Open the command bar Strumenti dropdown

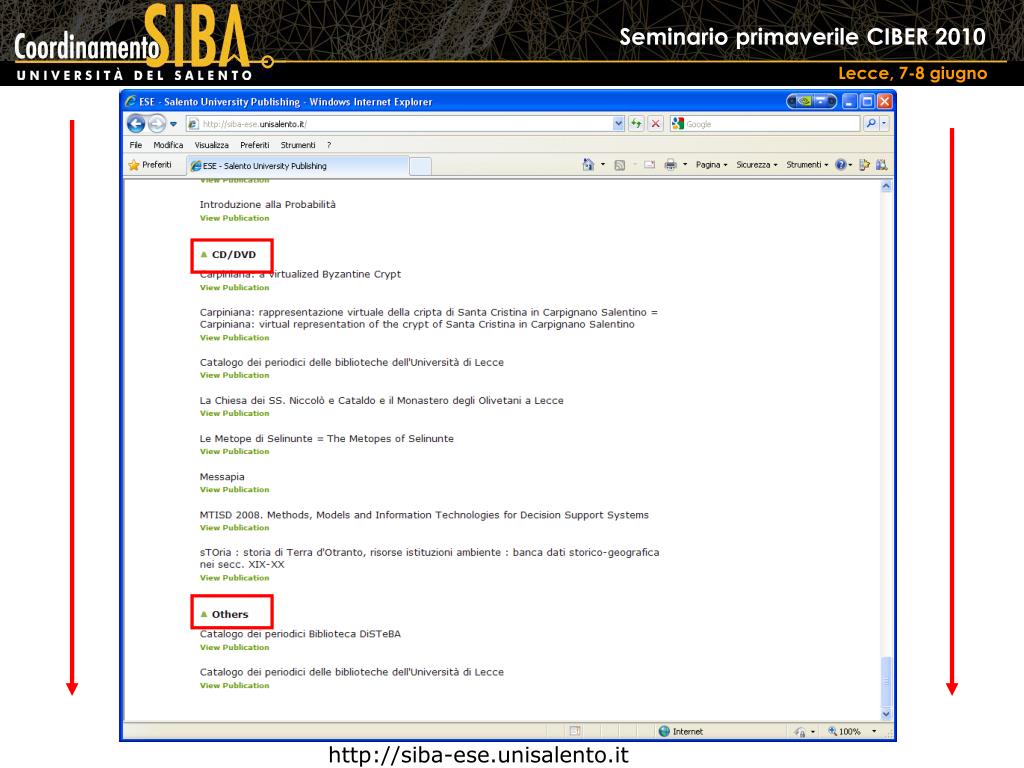point(807,165)
